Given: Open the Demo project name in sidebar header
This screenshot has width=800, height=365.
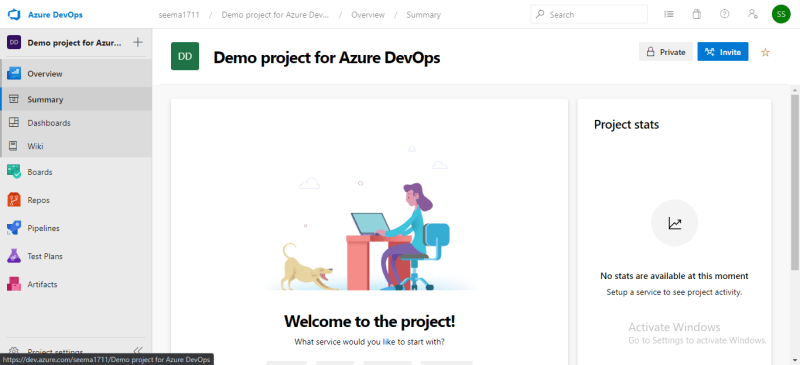Looking at the screenshot, I should (x=74, y=43).
